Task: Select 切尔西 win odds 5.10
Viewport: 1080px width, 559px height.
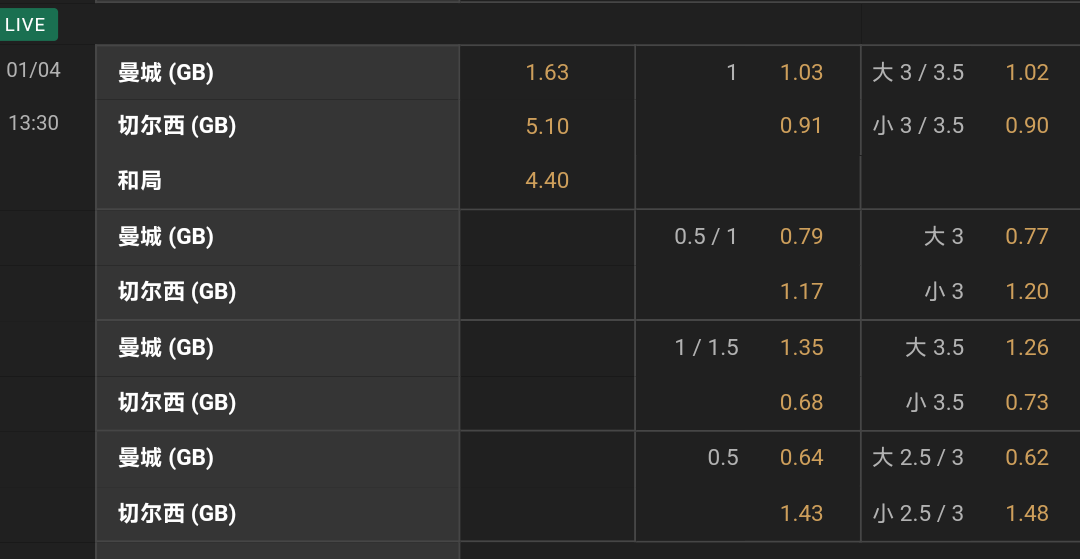Action: [x=547, y=126]
